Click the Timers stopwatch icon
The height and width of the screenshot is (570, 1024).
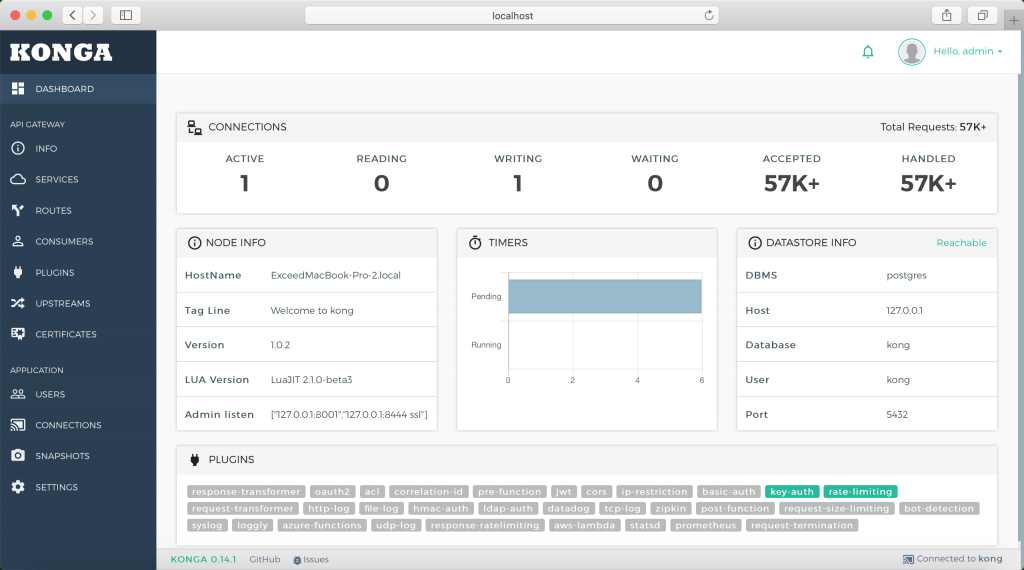click(475, 243)
